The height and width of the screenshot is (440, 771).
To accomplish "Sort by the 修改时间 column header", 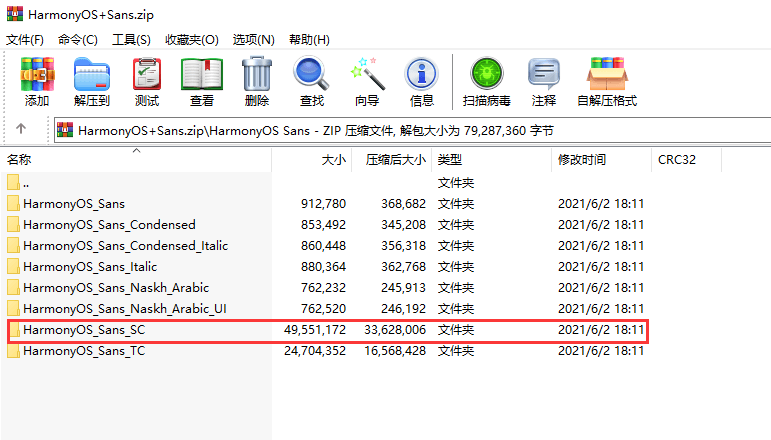I will tap(601, 160).
